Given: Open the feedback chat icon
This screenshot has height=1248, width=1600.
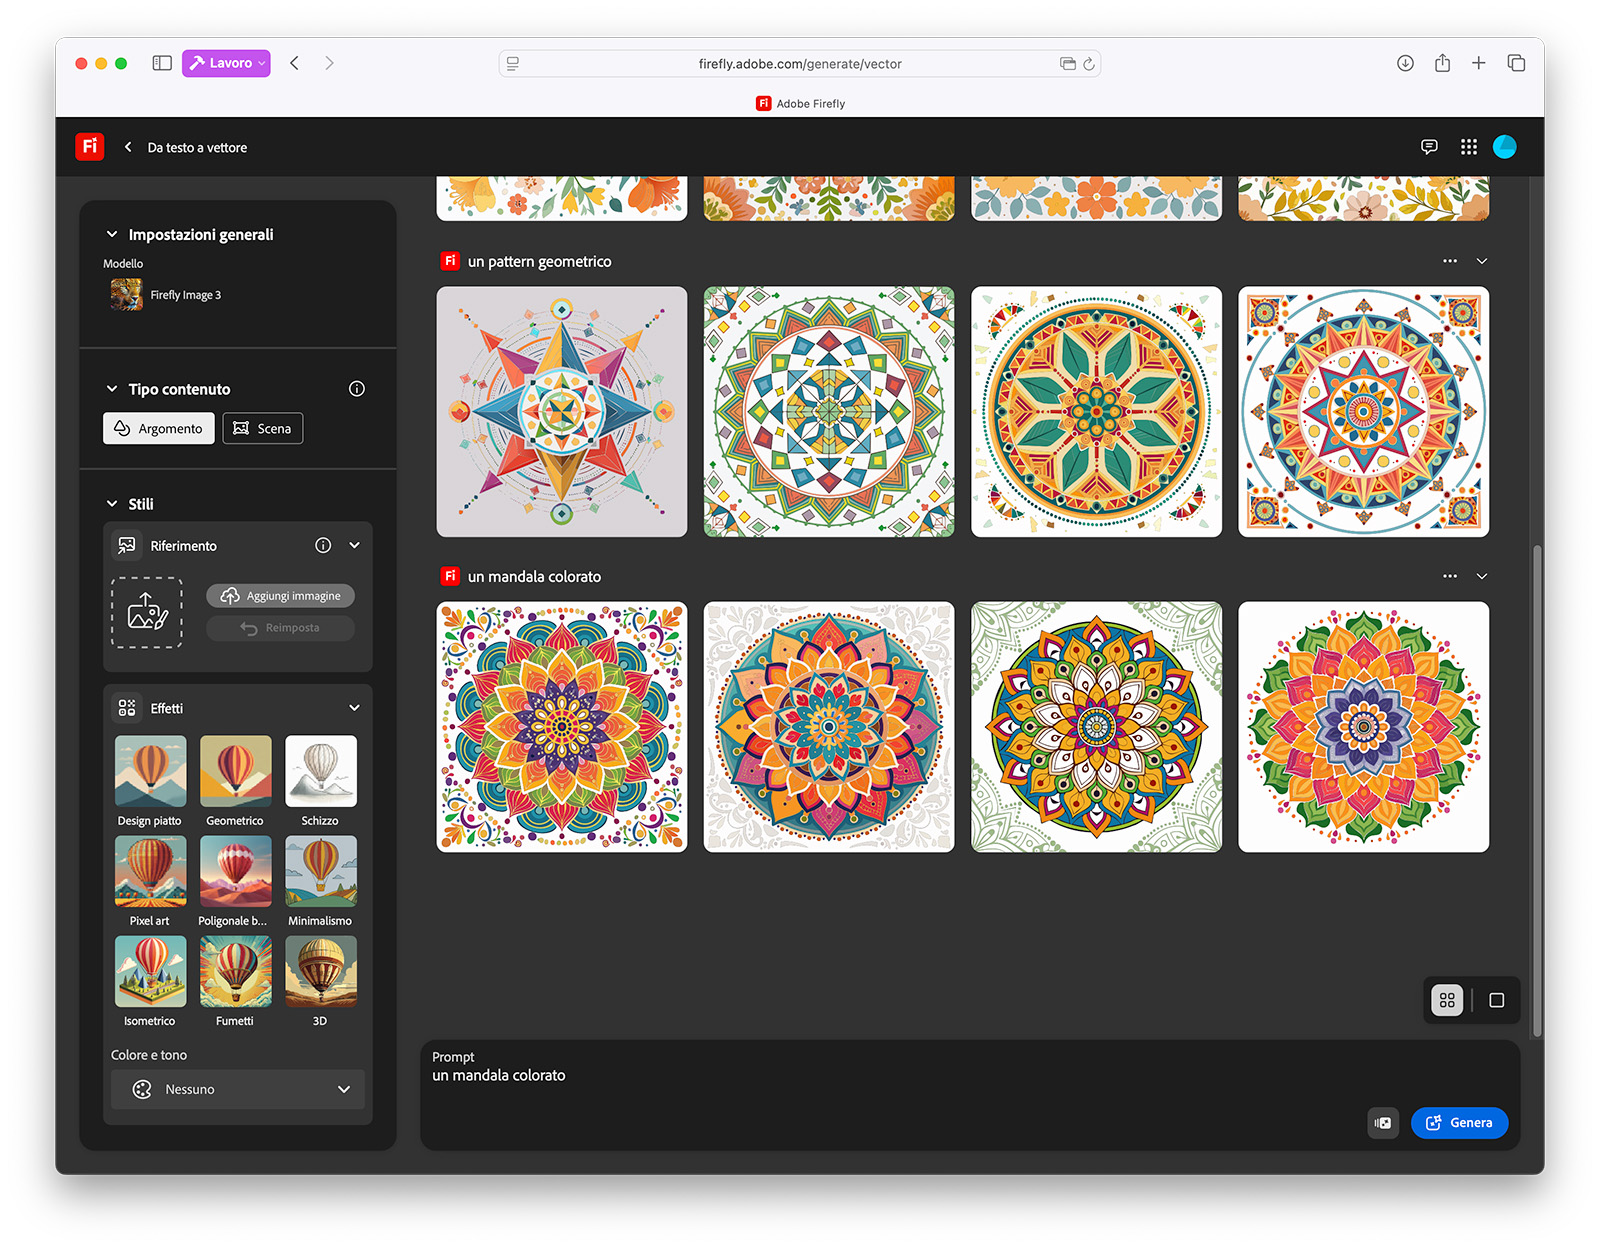Looking at the screenshot, I should [1429, 147].
